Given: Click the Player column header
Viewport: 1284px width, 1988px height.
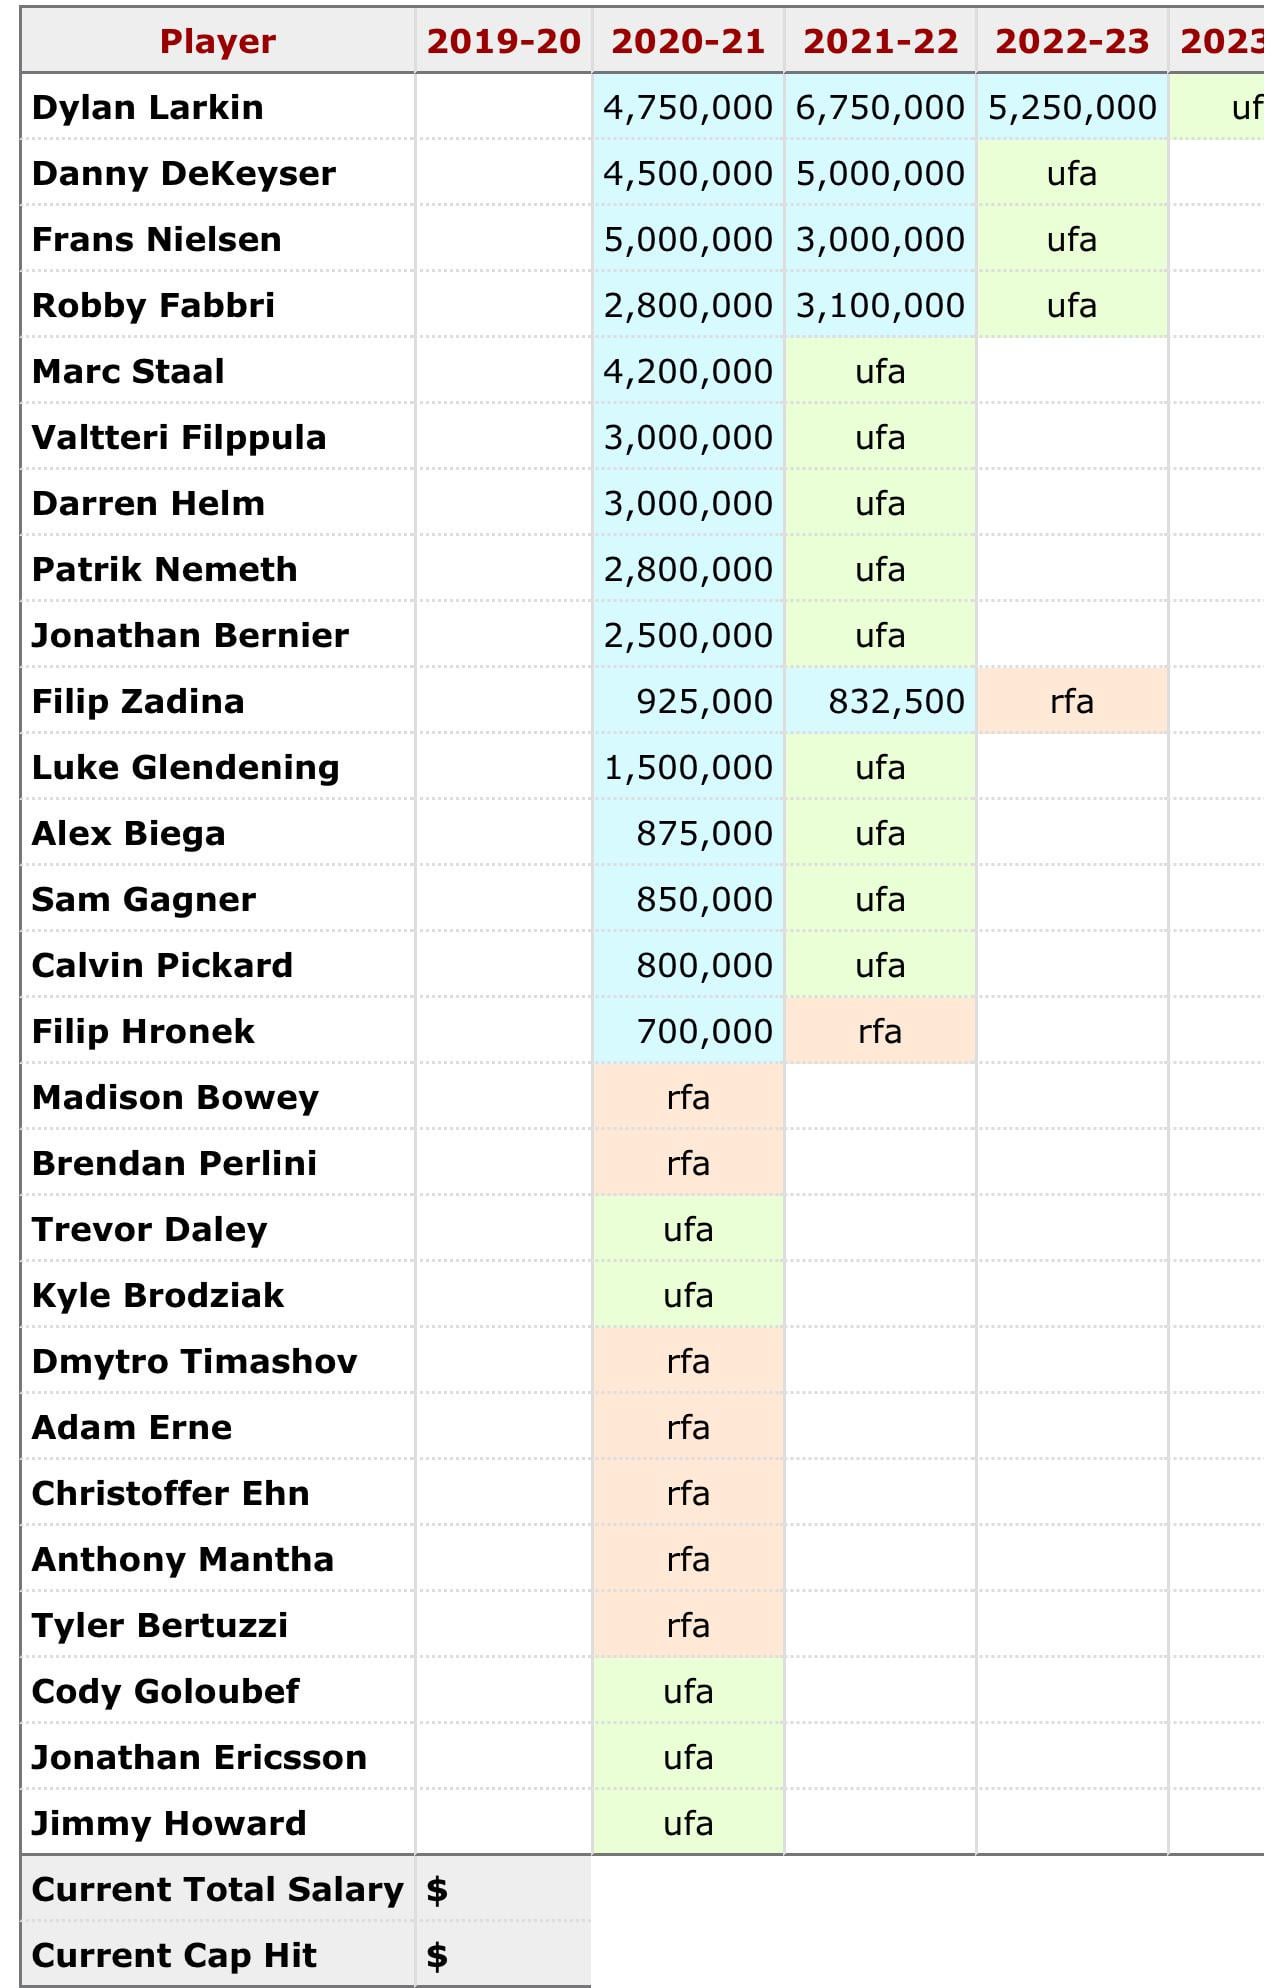Looking at the screenshot, I should (217, 41).
